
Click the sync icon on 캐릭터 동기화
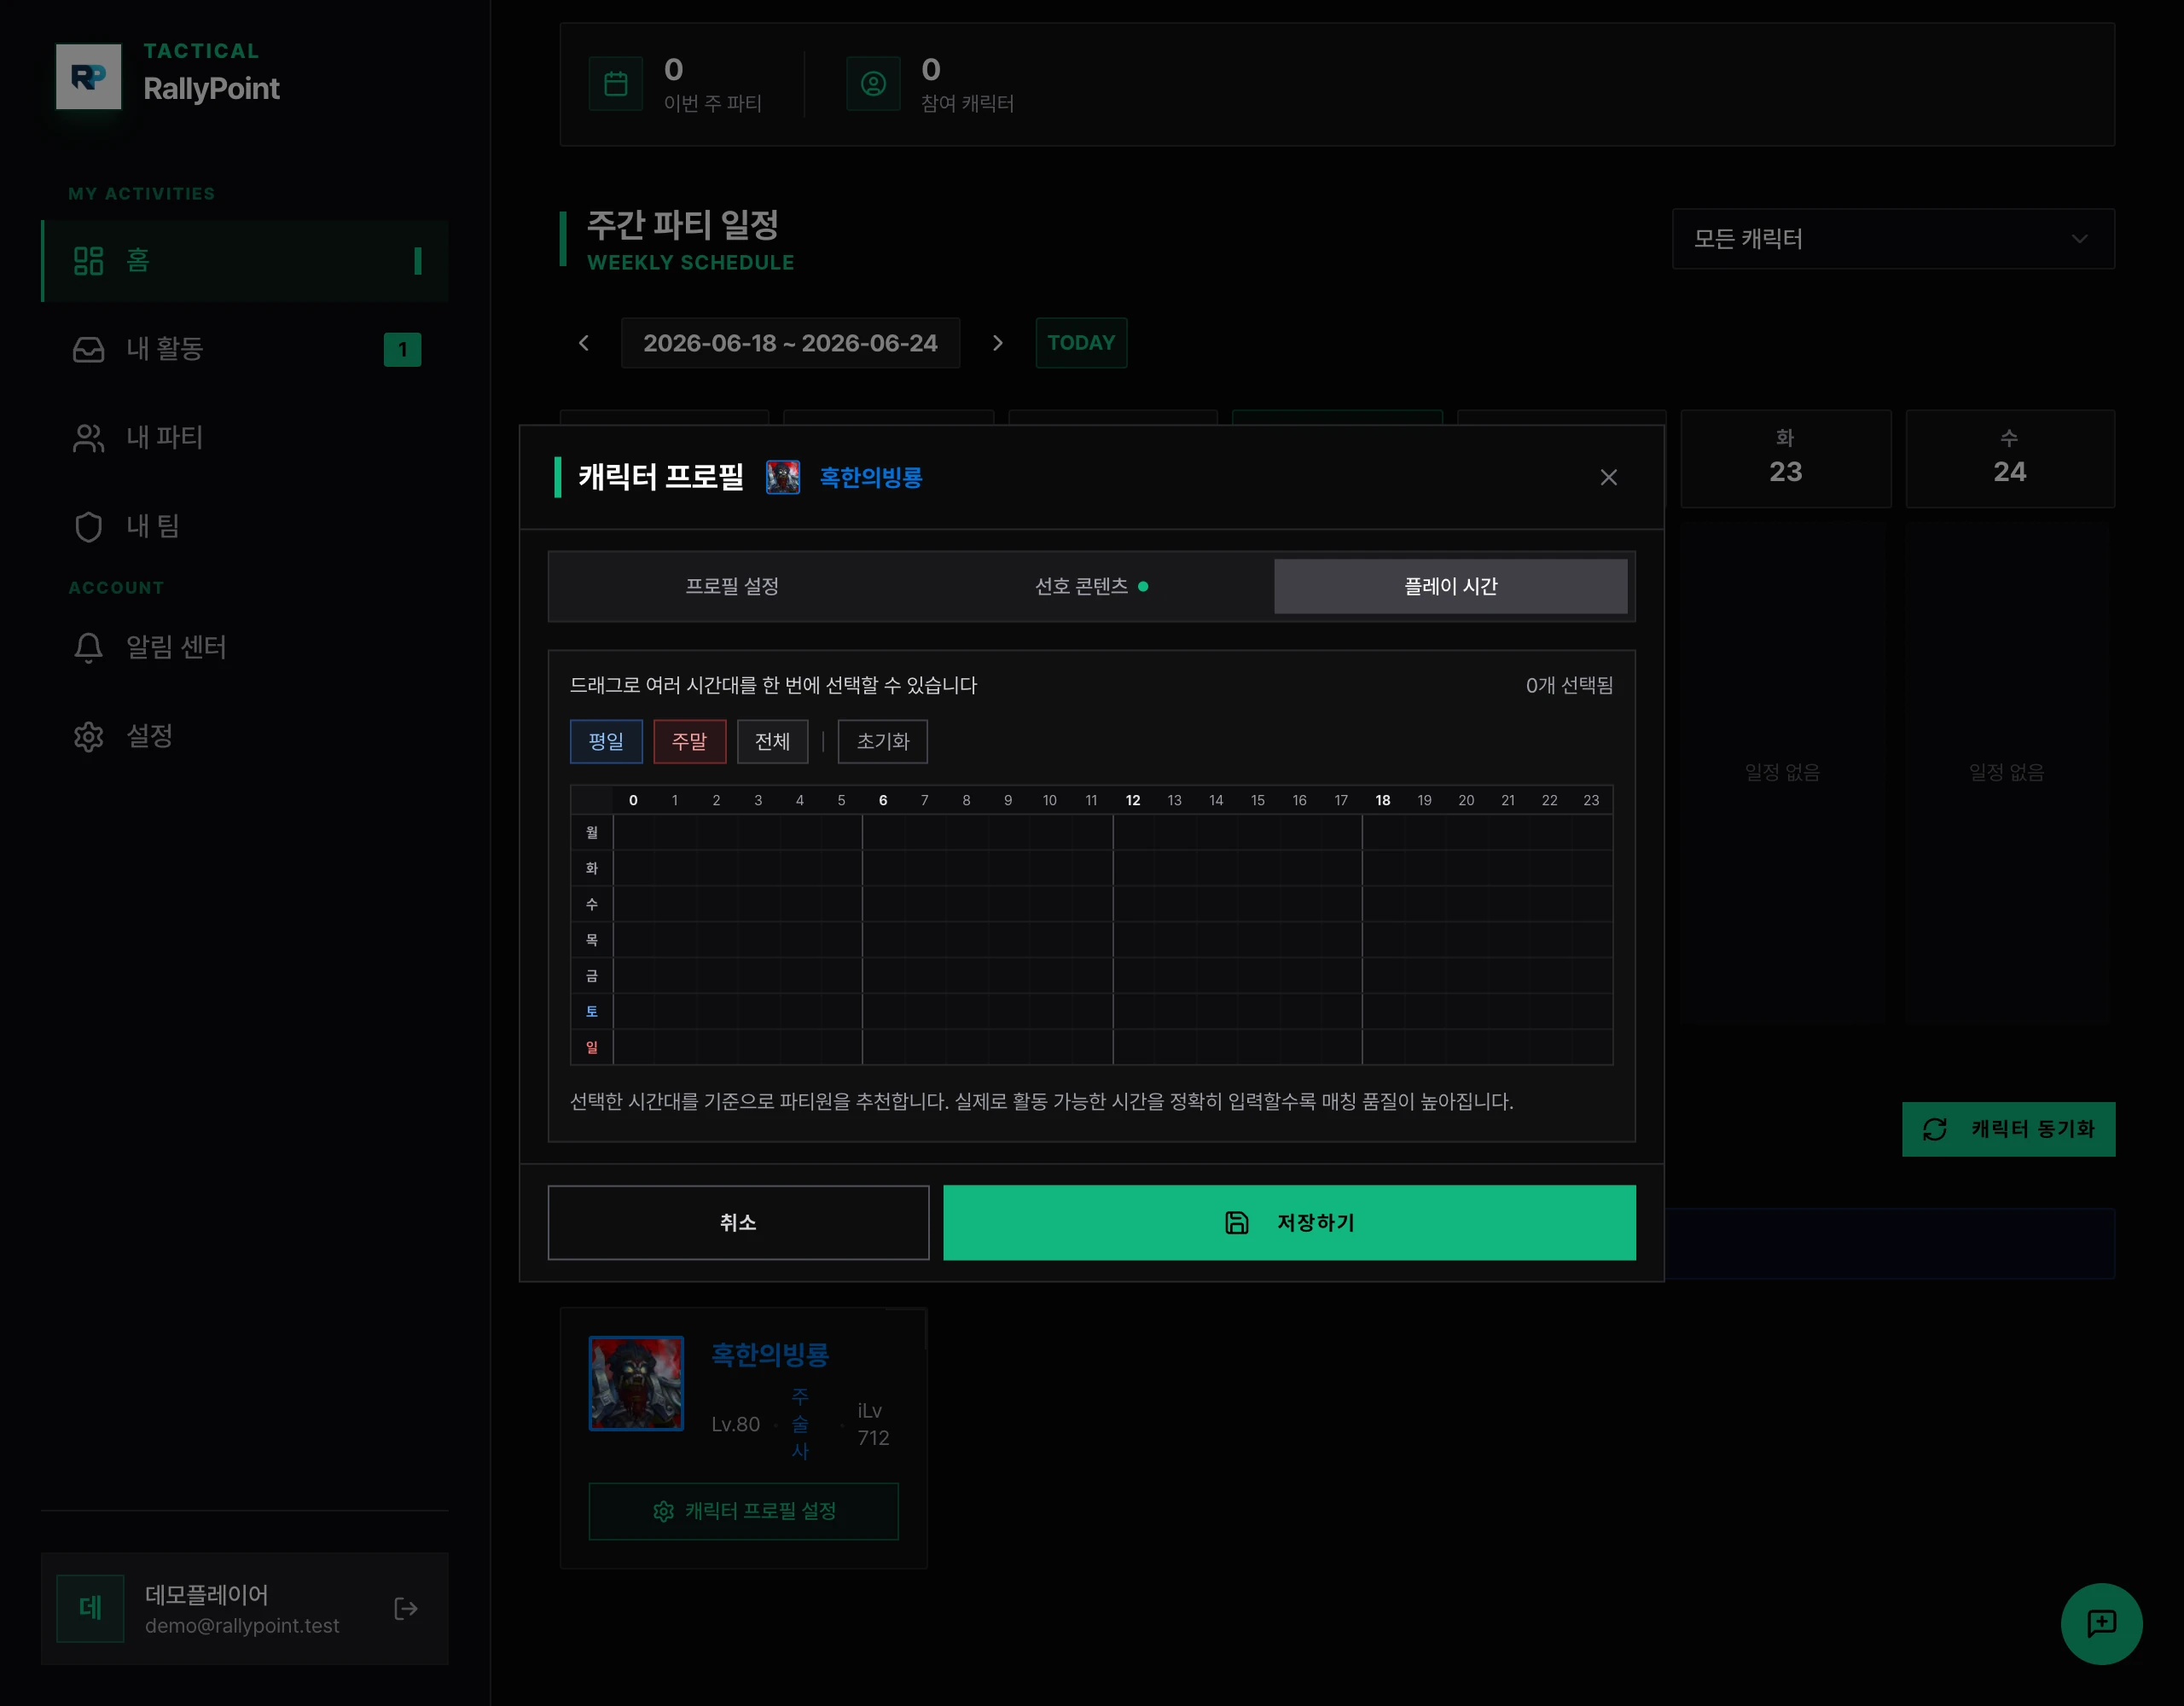click(1934, 1129)
